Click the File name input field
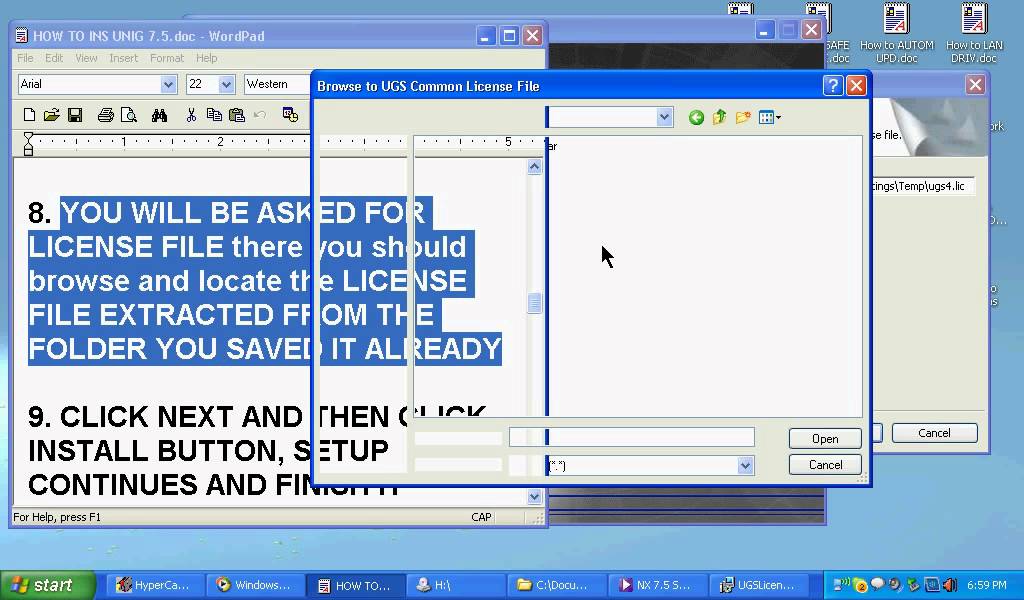Image resolution: width=1024 pixels, height=600 pixels. pyautogui.click(x=632, y=437)
